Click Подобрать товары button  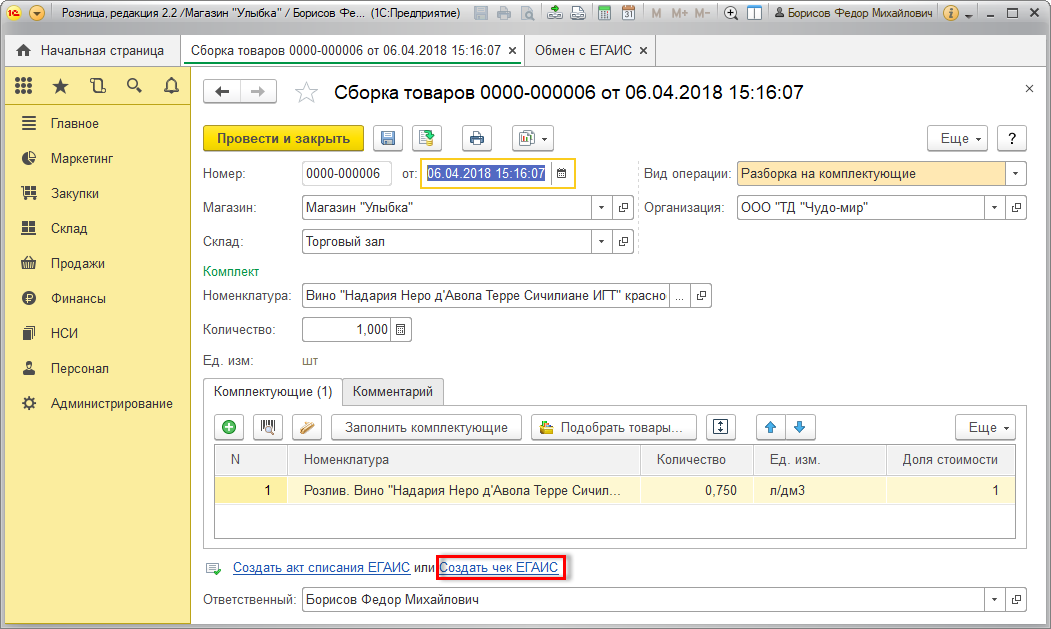[x=614, y=427]
